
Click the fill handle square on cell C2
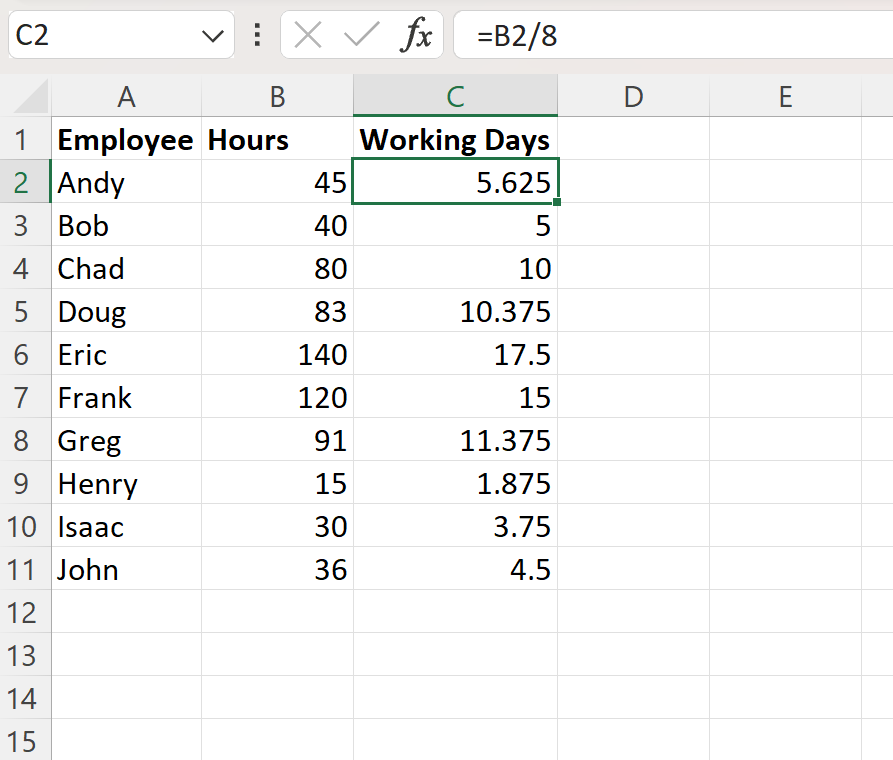557,203
